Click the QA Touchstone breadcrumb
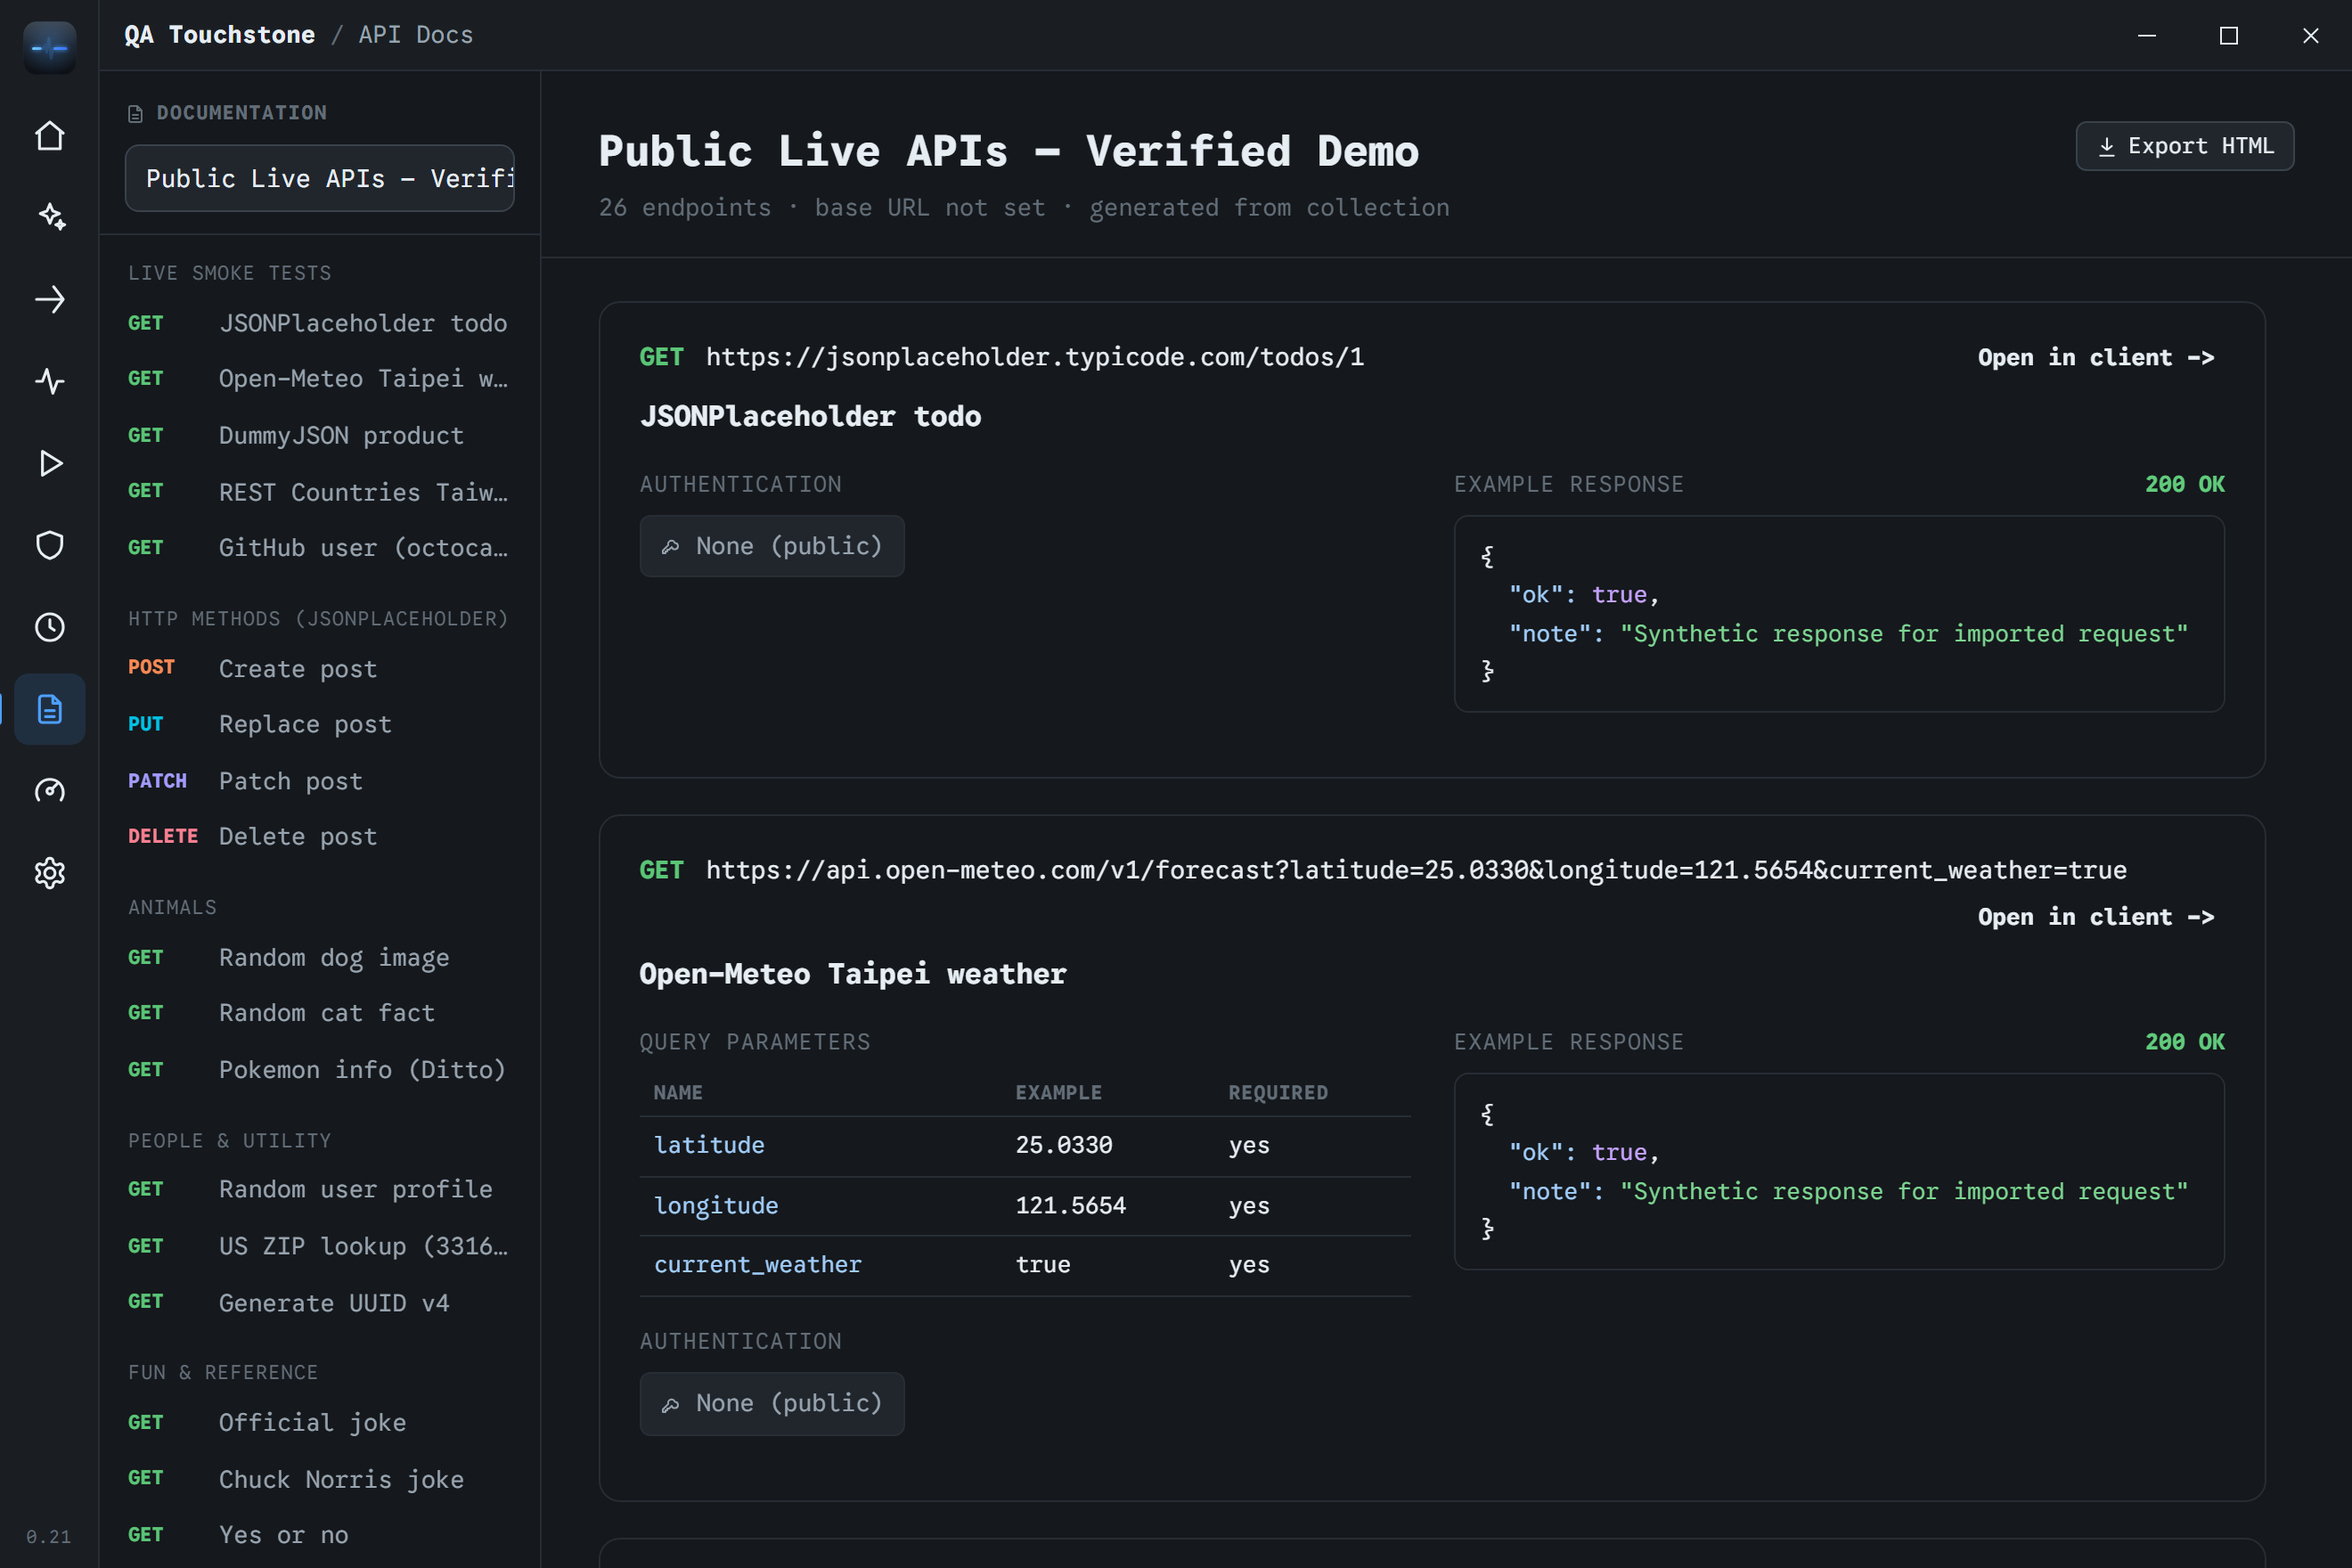The height and width of the screenshot is (1568, 2352). point(219,35)
